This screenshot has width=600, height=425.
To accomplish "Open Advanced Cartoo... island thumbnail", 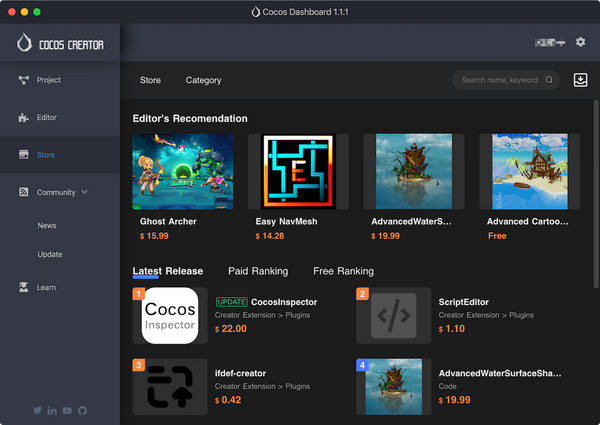I will 530,171.
